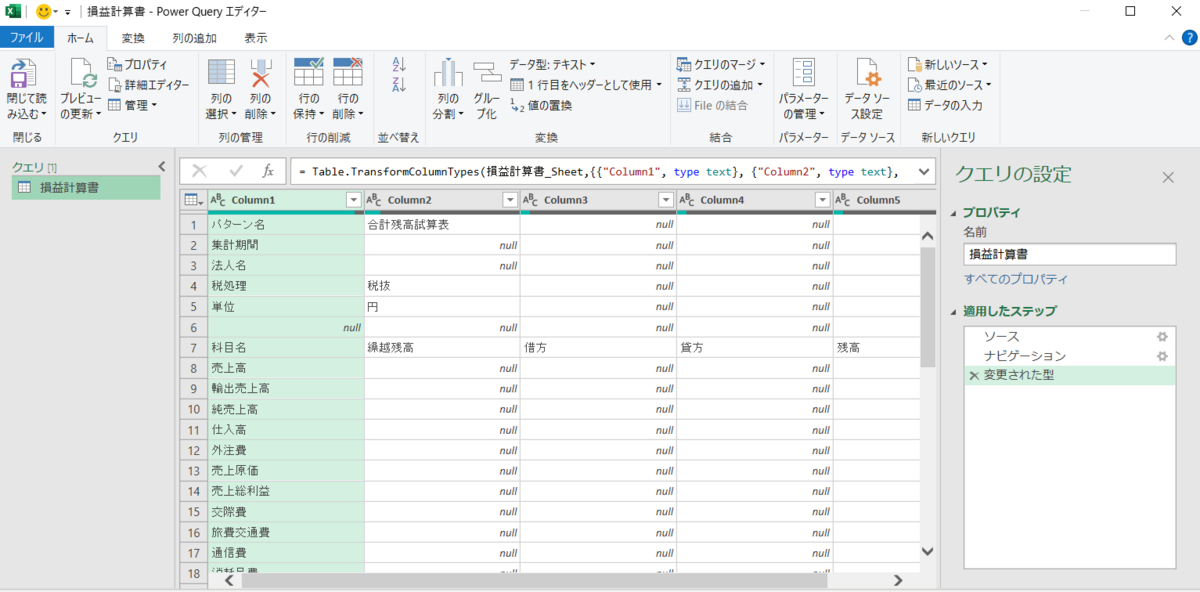
Task: Sort descending with the Z-A icon
Action: tap(400, 85)
